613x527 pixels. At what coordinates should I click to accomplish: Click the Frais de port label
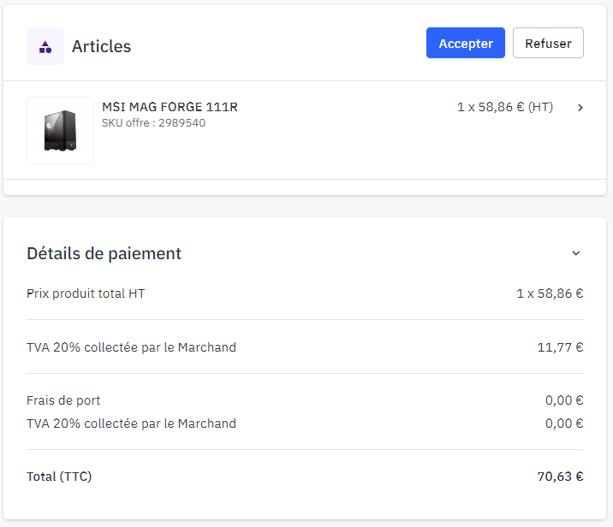(63, 400)
